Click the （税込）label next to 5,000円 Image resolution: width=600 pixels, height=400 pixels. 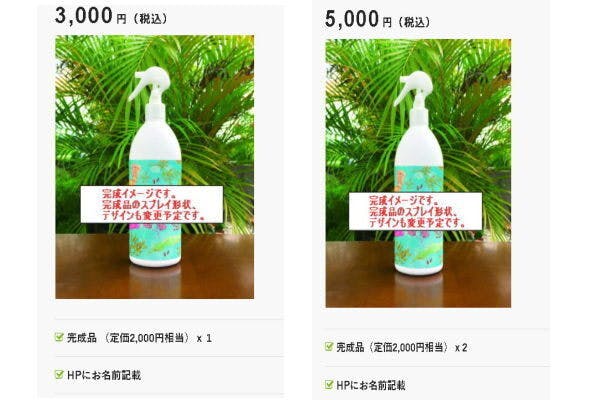414,22
